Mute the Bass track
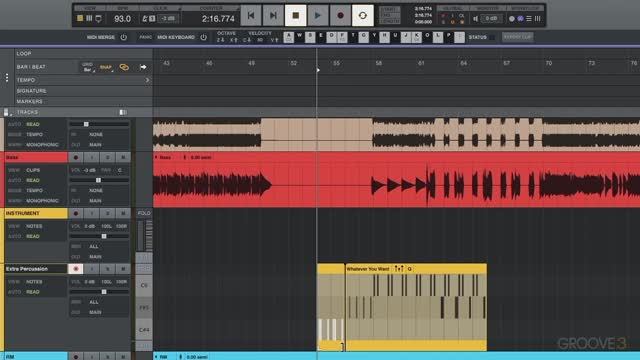The image size is (640, 360). coord(123,157)
